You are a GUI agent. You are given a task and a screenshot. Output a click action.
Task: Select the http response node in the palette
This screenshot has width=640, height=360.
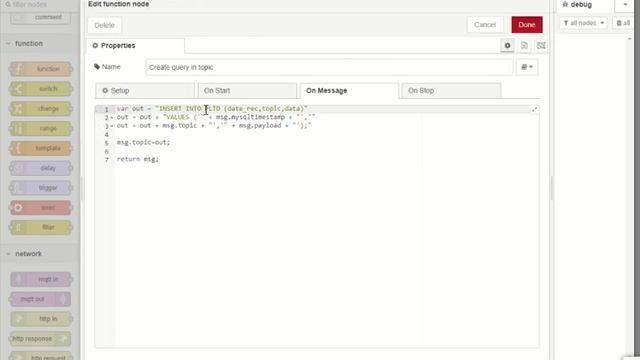click(x=40, y=339)
